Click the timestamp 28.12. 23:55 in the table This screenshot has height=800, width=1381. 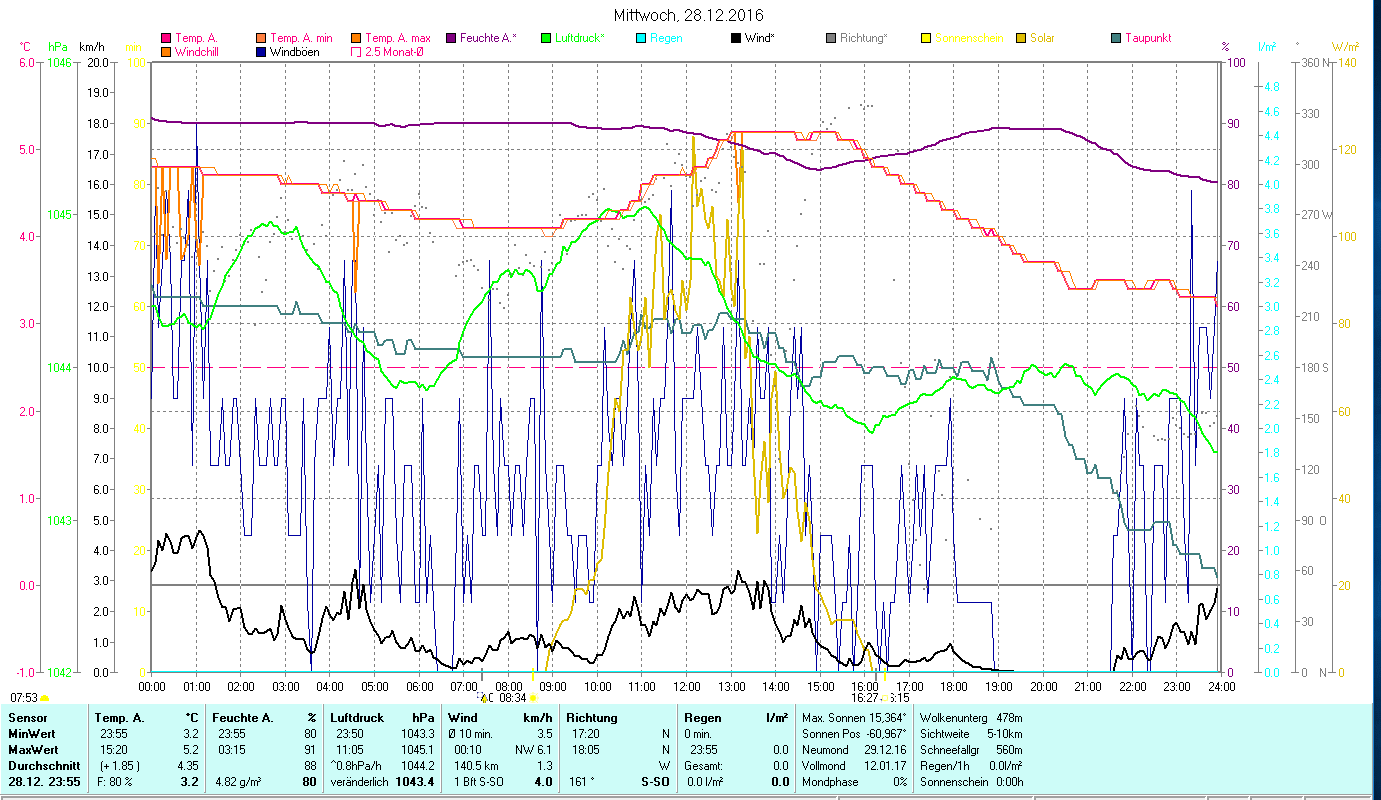[x=45, y=782]
